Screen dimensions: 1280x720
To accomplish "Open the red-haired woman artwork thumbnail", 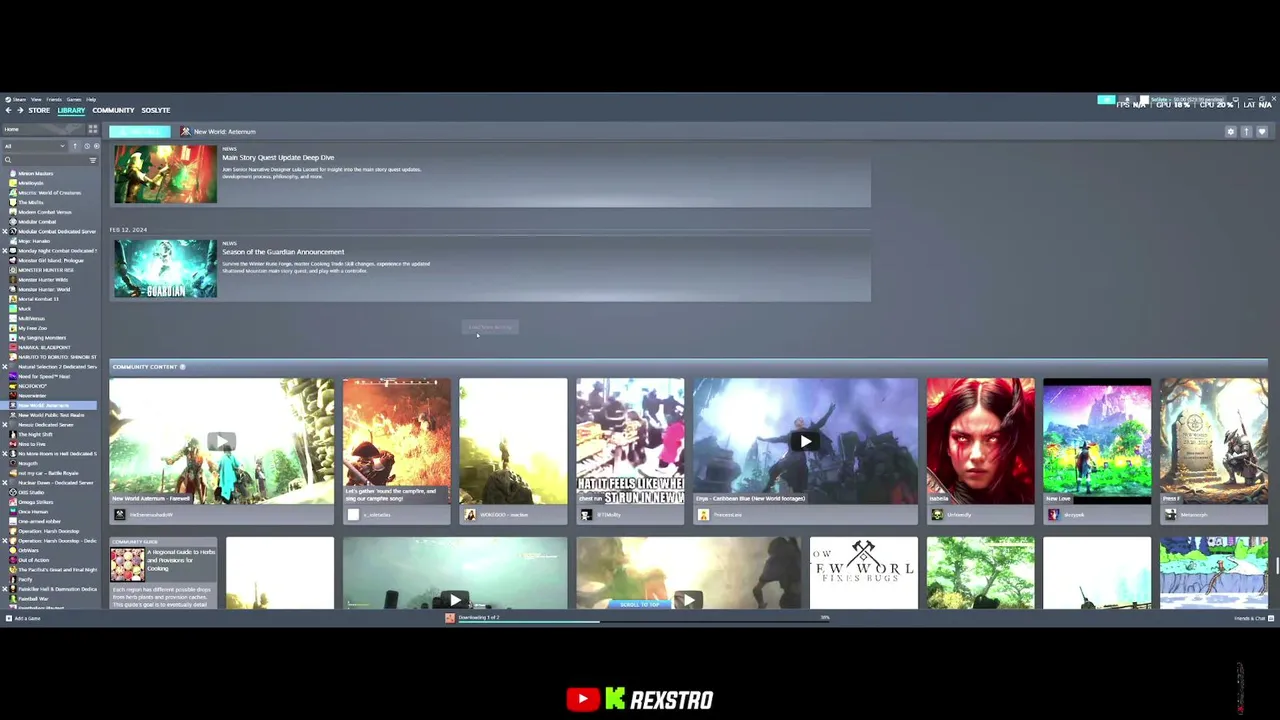I will (980, 441).
